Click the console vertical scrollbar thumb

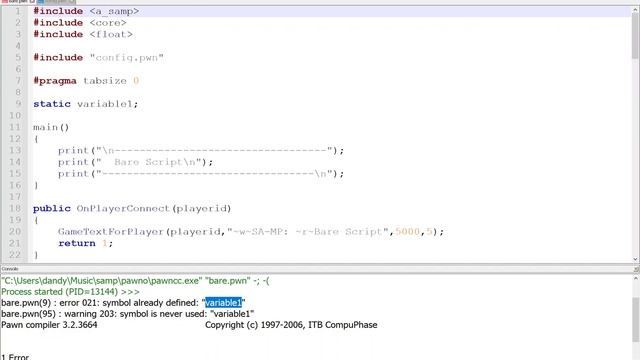pyautogui.click(x=636, y=319)
